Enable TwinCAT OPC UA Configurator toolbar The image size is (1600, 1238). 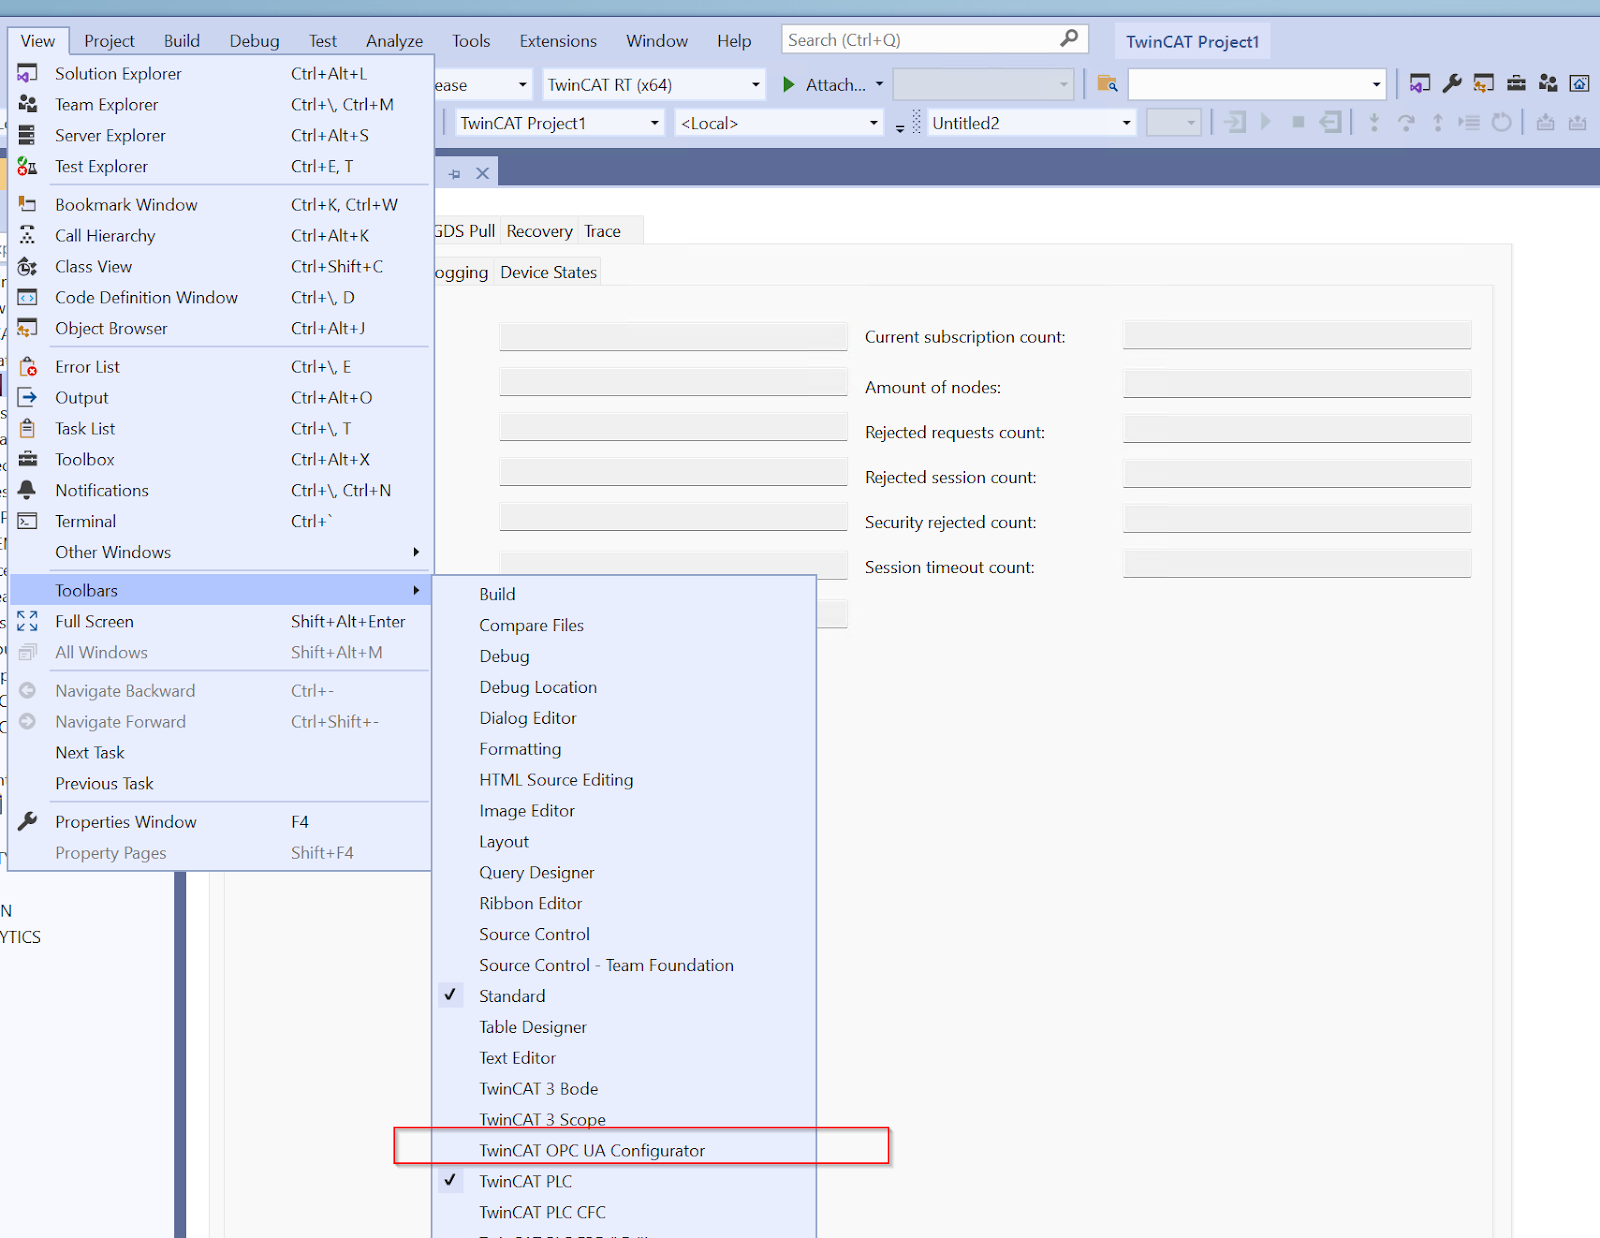pos(624,1150)
